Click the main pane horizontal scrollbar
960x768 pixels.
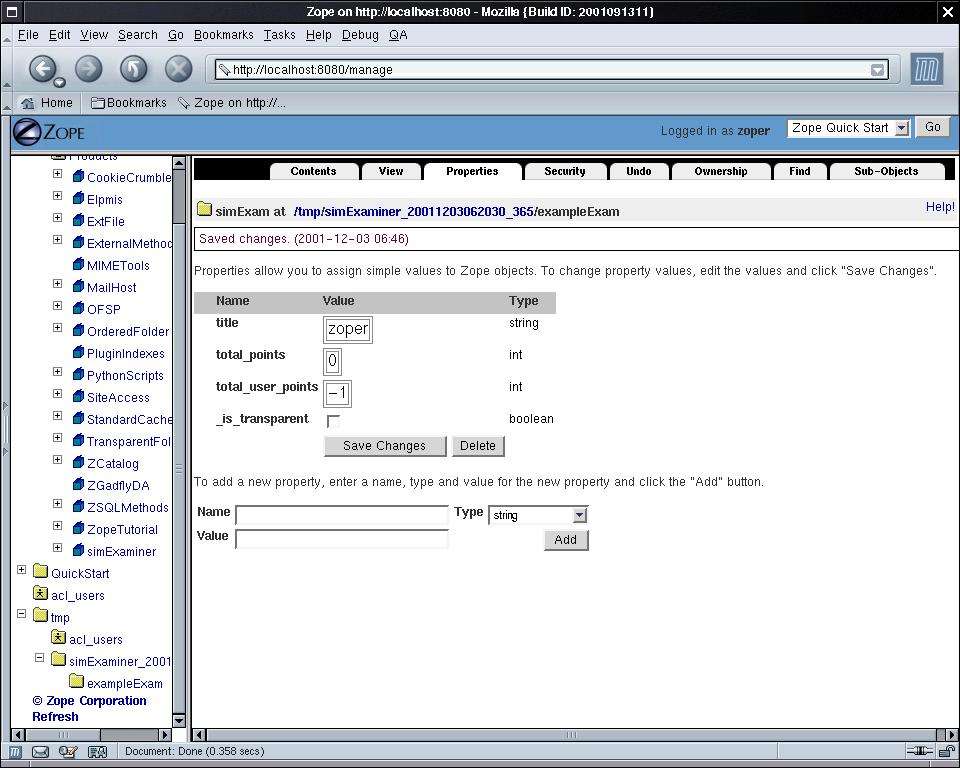(x=571, y=734)
